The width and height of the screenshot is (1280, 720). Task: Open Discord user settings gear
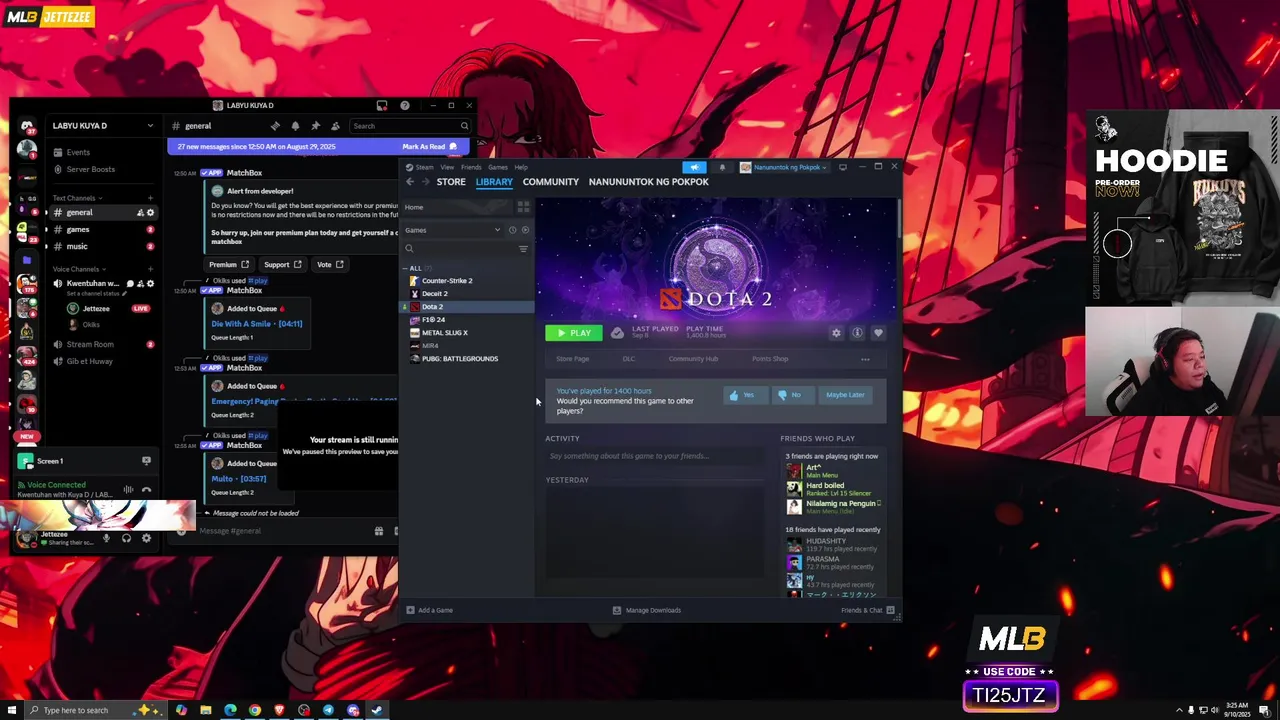146,538
